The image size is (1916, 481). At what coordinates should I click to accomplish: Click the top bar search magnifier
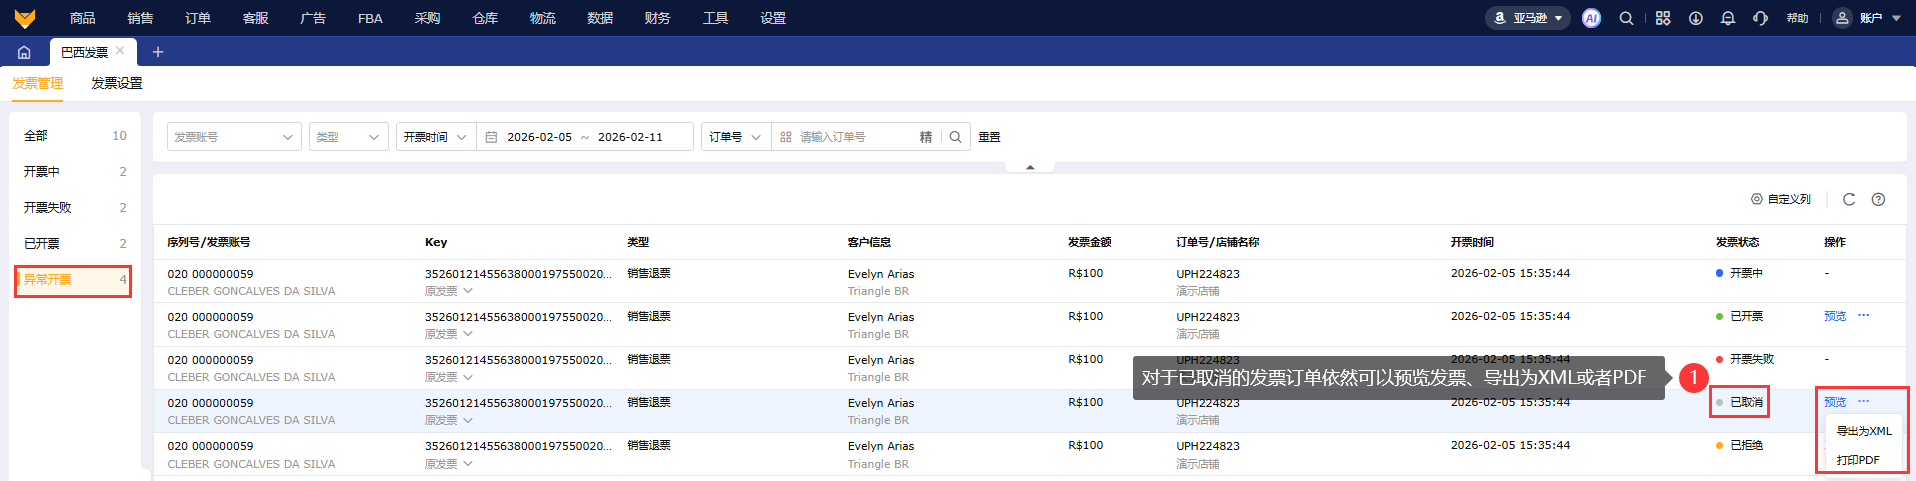coord(1627,18)
